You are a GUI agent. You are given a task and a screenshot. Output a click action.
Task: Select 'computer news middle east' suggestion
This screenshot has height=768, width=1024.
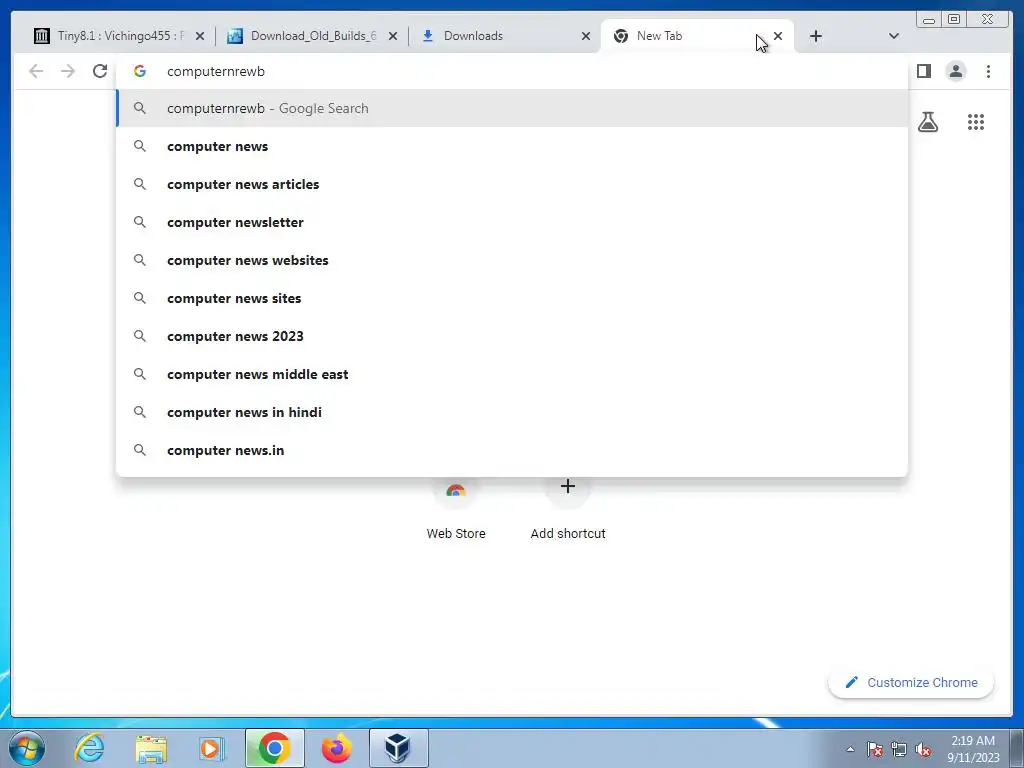pos(512,374)
